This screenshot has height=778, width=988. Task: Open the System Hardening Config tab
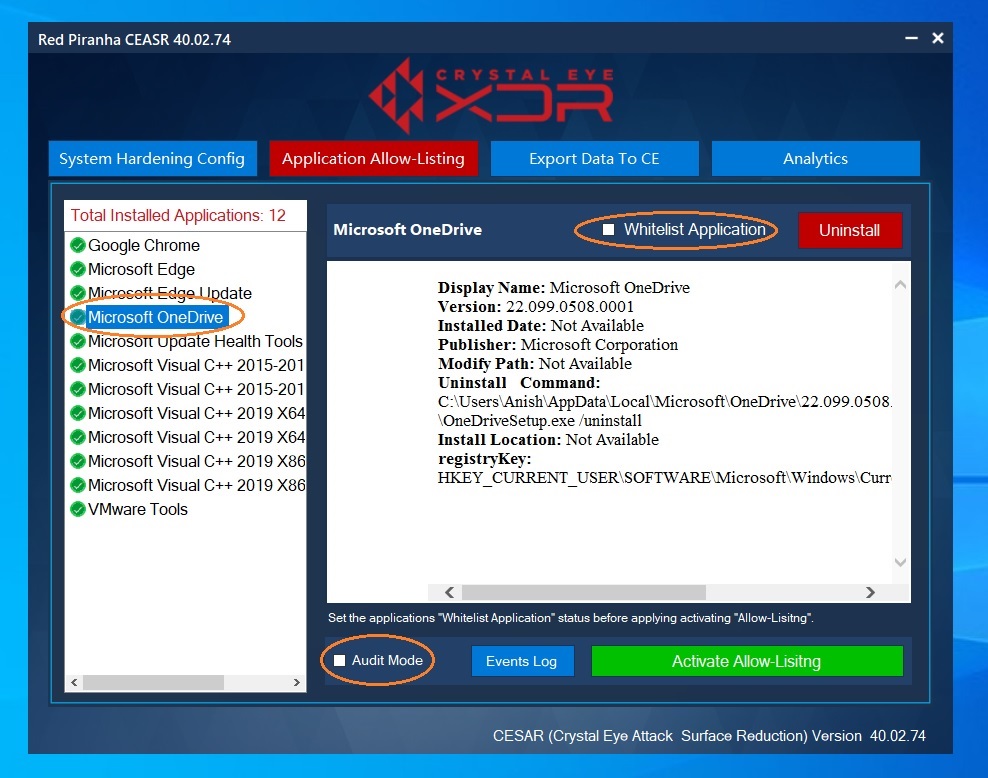(152, 158)
